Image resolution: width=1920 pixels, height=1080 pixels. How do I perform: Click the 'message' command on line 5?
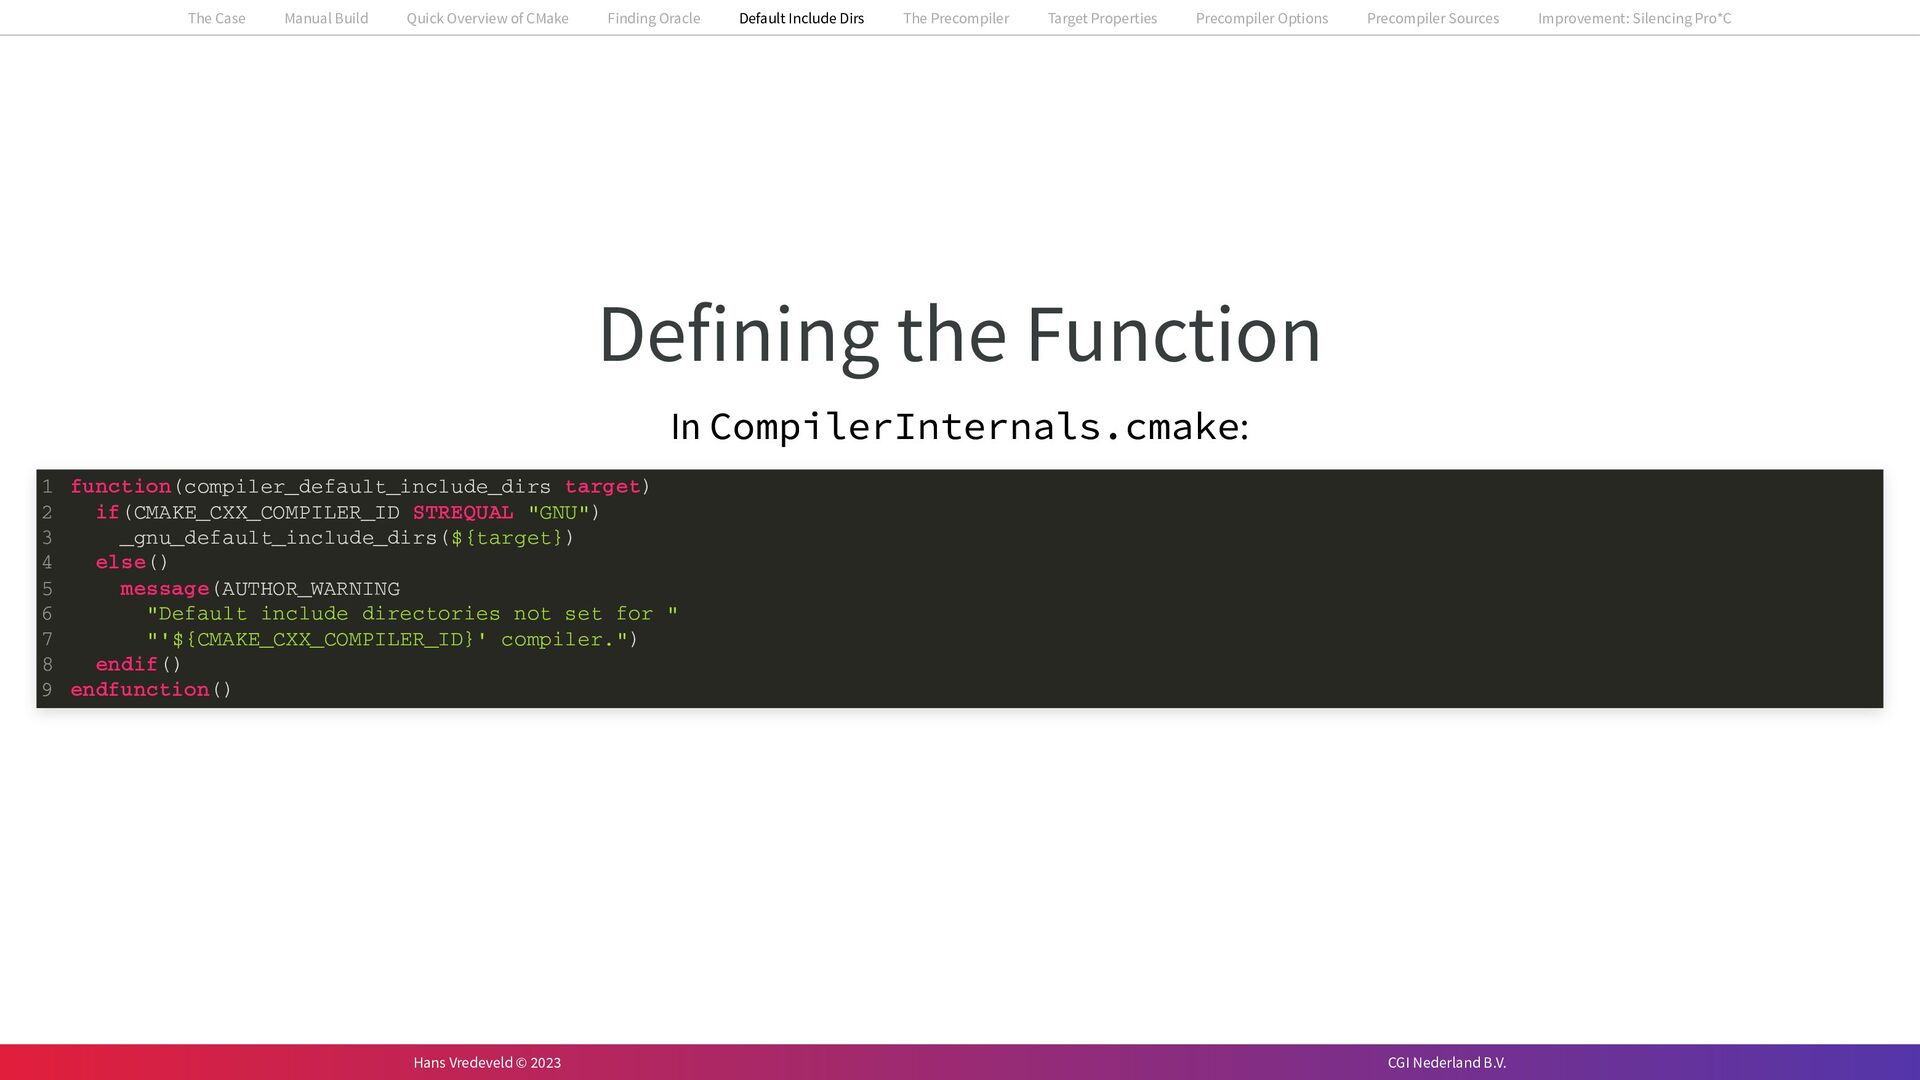click(164, 589)
